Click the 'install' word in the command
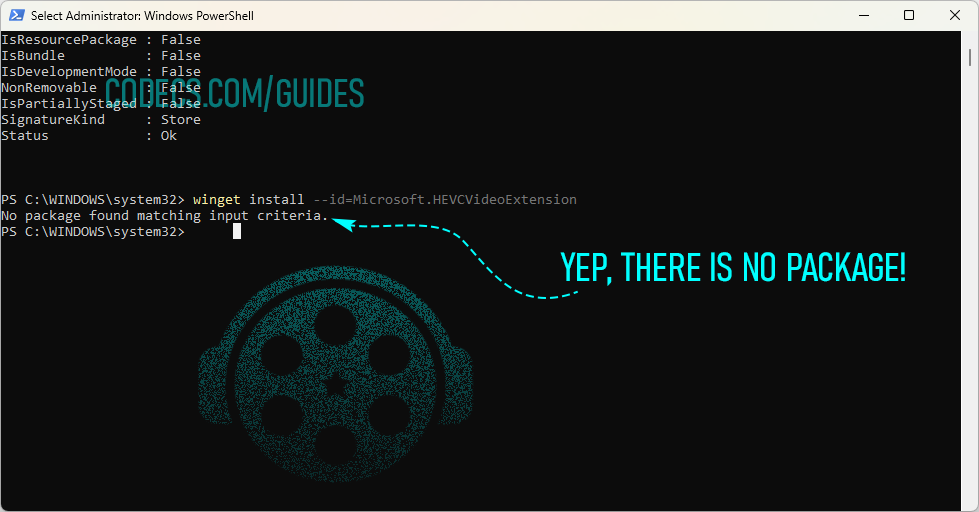979x512 pixels. [x=277, y=200]
